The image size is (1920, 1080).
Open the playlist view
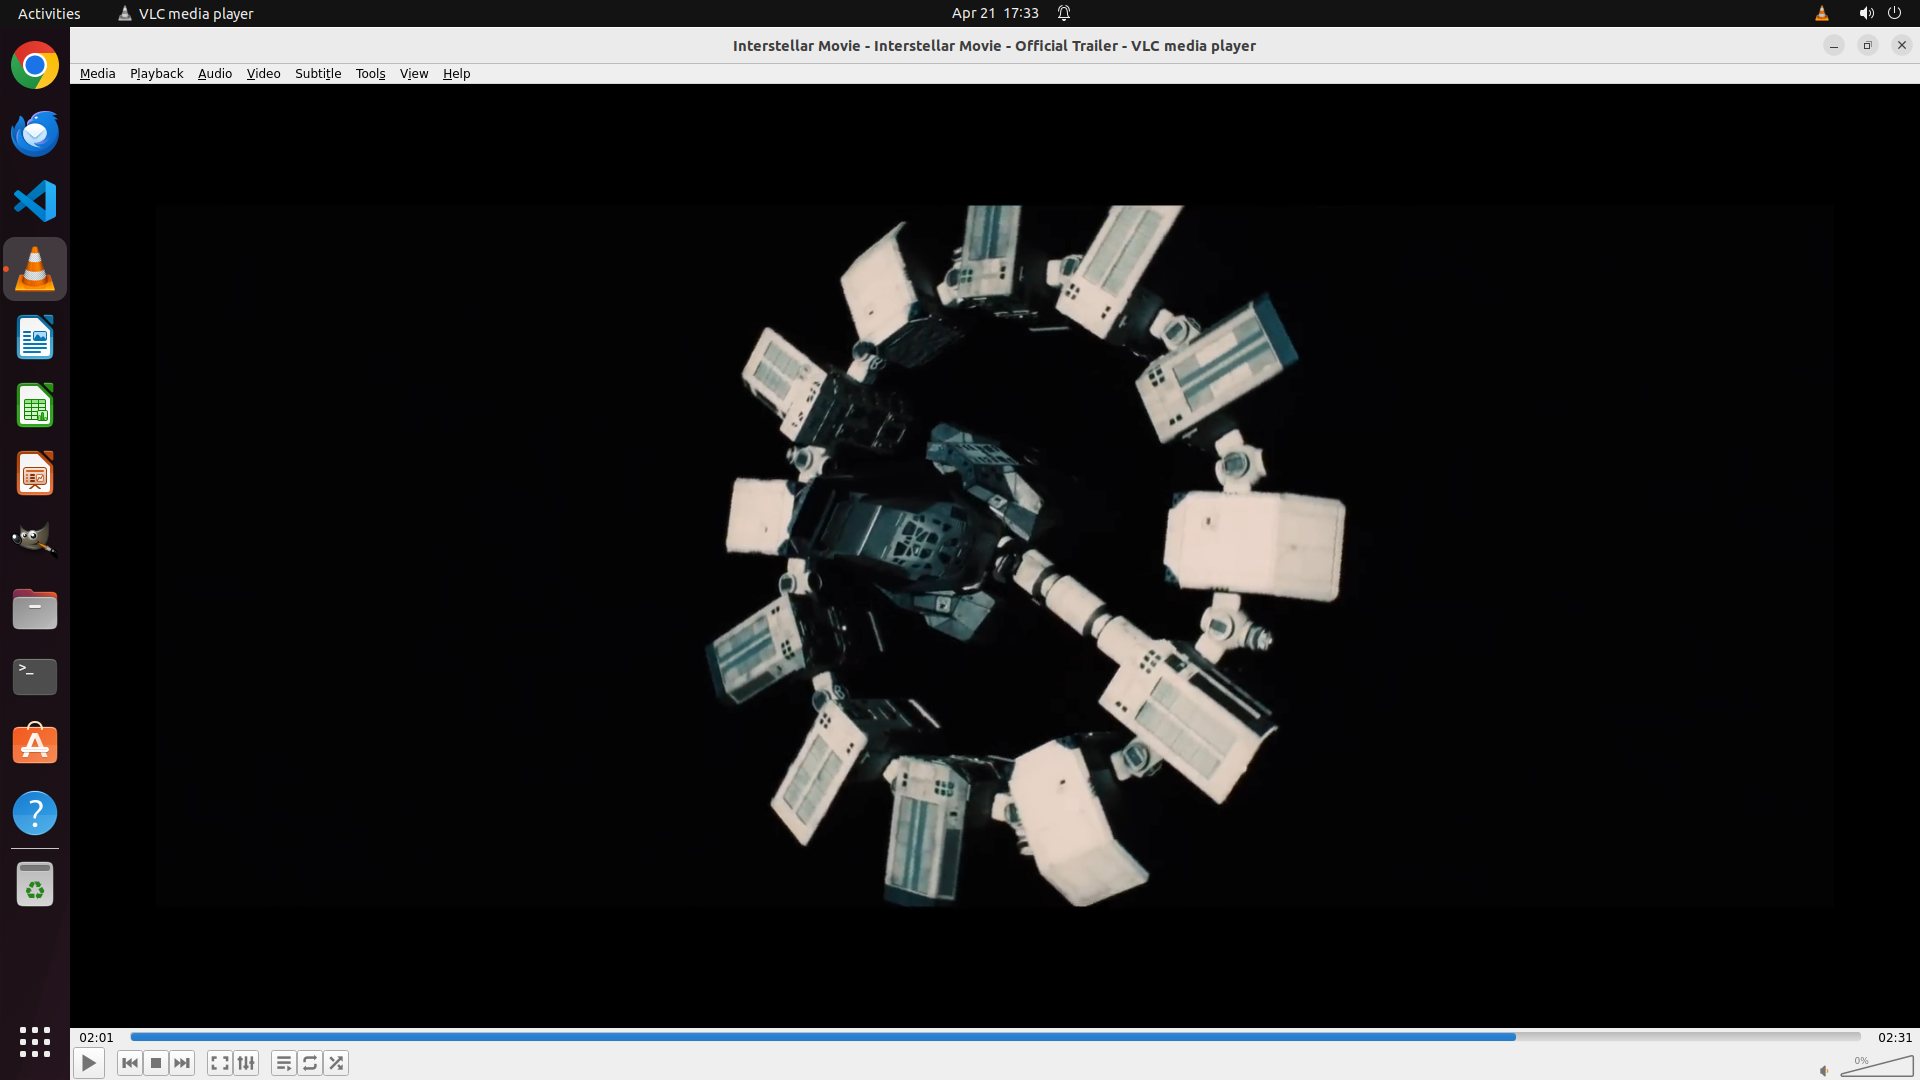point(284,1063)
